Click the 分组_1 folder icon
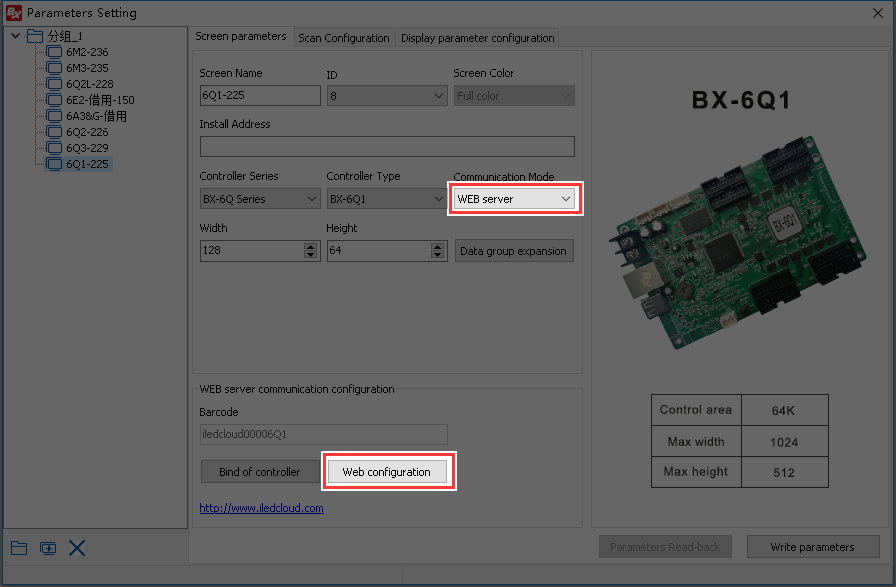 click(x=35, y=36)
